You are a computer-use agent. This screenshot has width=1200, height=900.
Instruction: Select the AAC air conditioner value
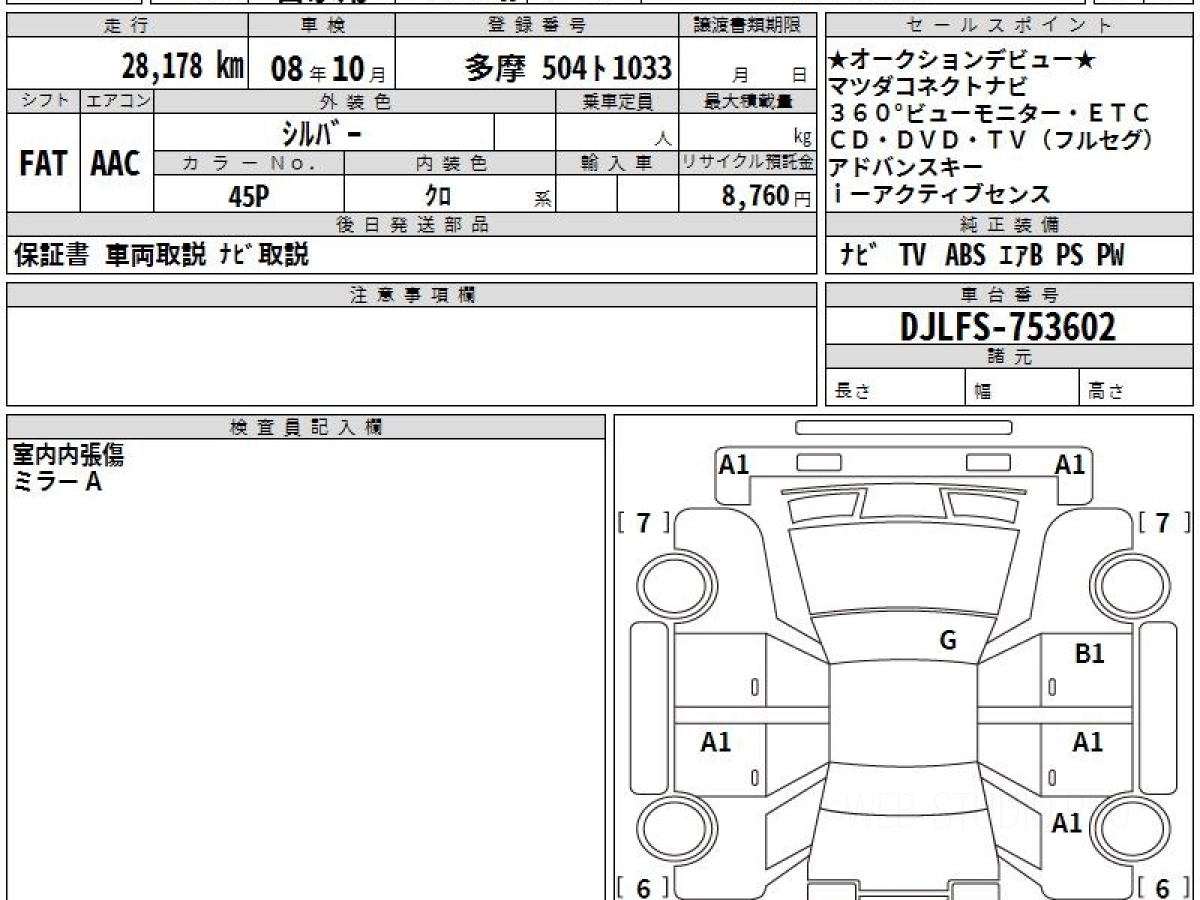[116, 164]
